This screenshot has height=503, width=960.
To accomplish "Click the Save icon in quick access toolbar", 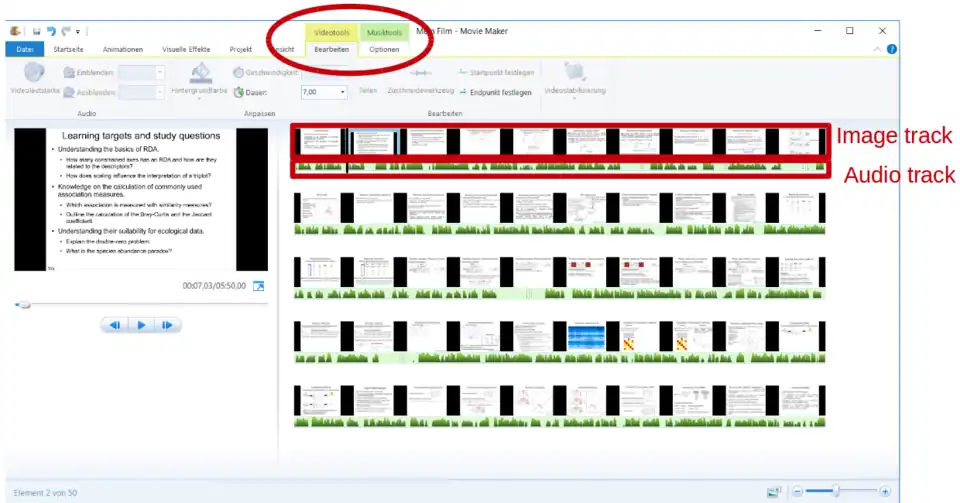I will point(37,31).
